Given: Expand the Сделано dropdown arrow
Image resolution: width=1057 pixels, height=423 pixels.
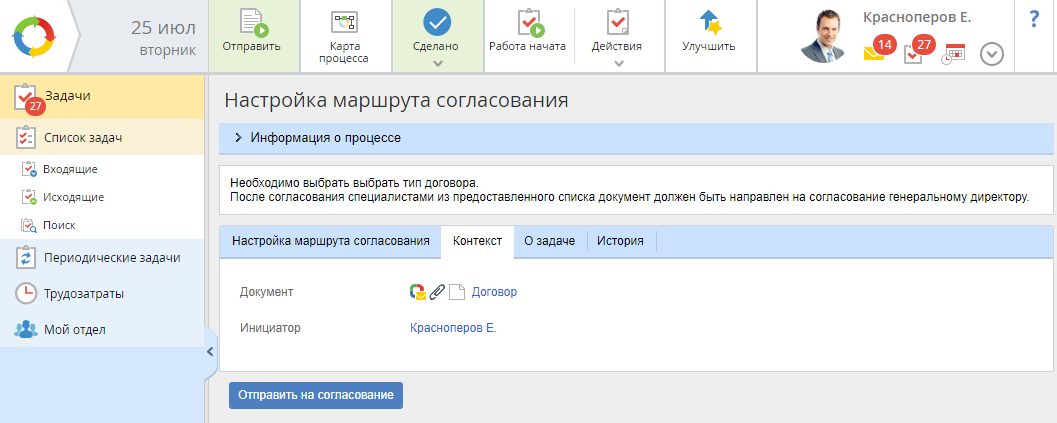Looking at the screenshot, I should 436,63.
